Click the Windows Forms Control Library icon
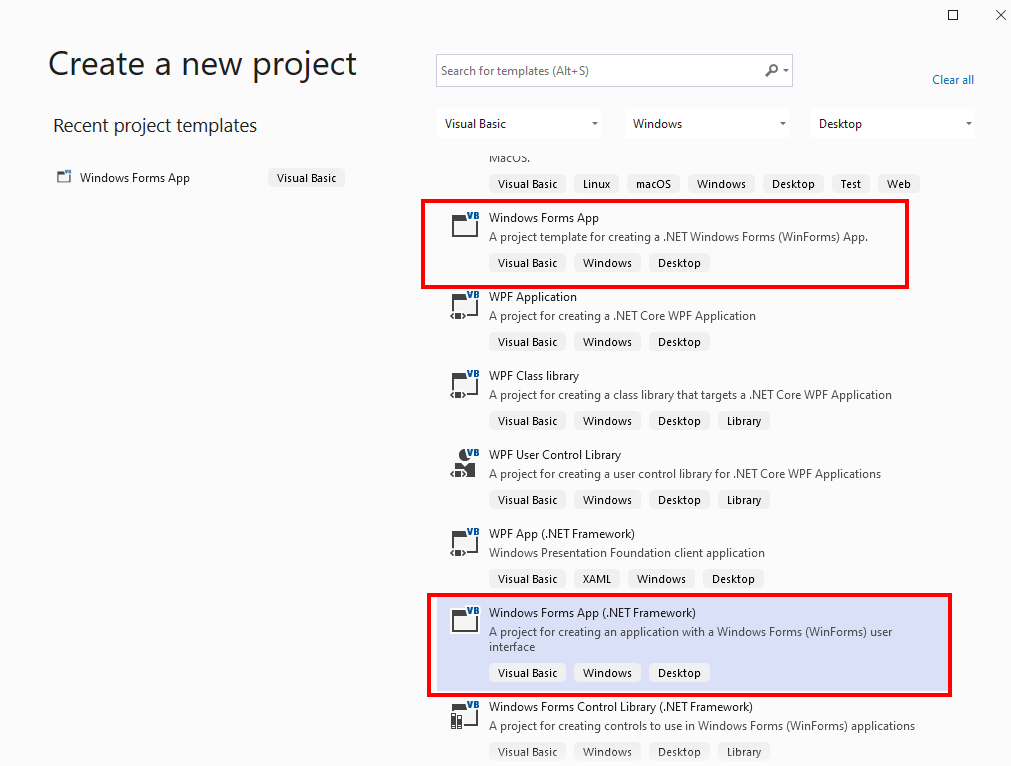The width and height of the screenshot is (1011, 766). [465, 714]
